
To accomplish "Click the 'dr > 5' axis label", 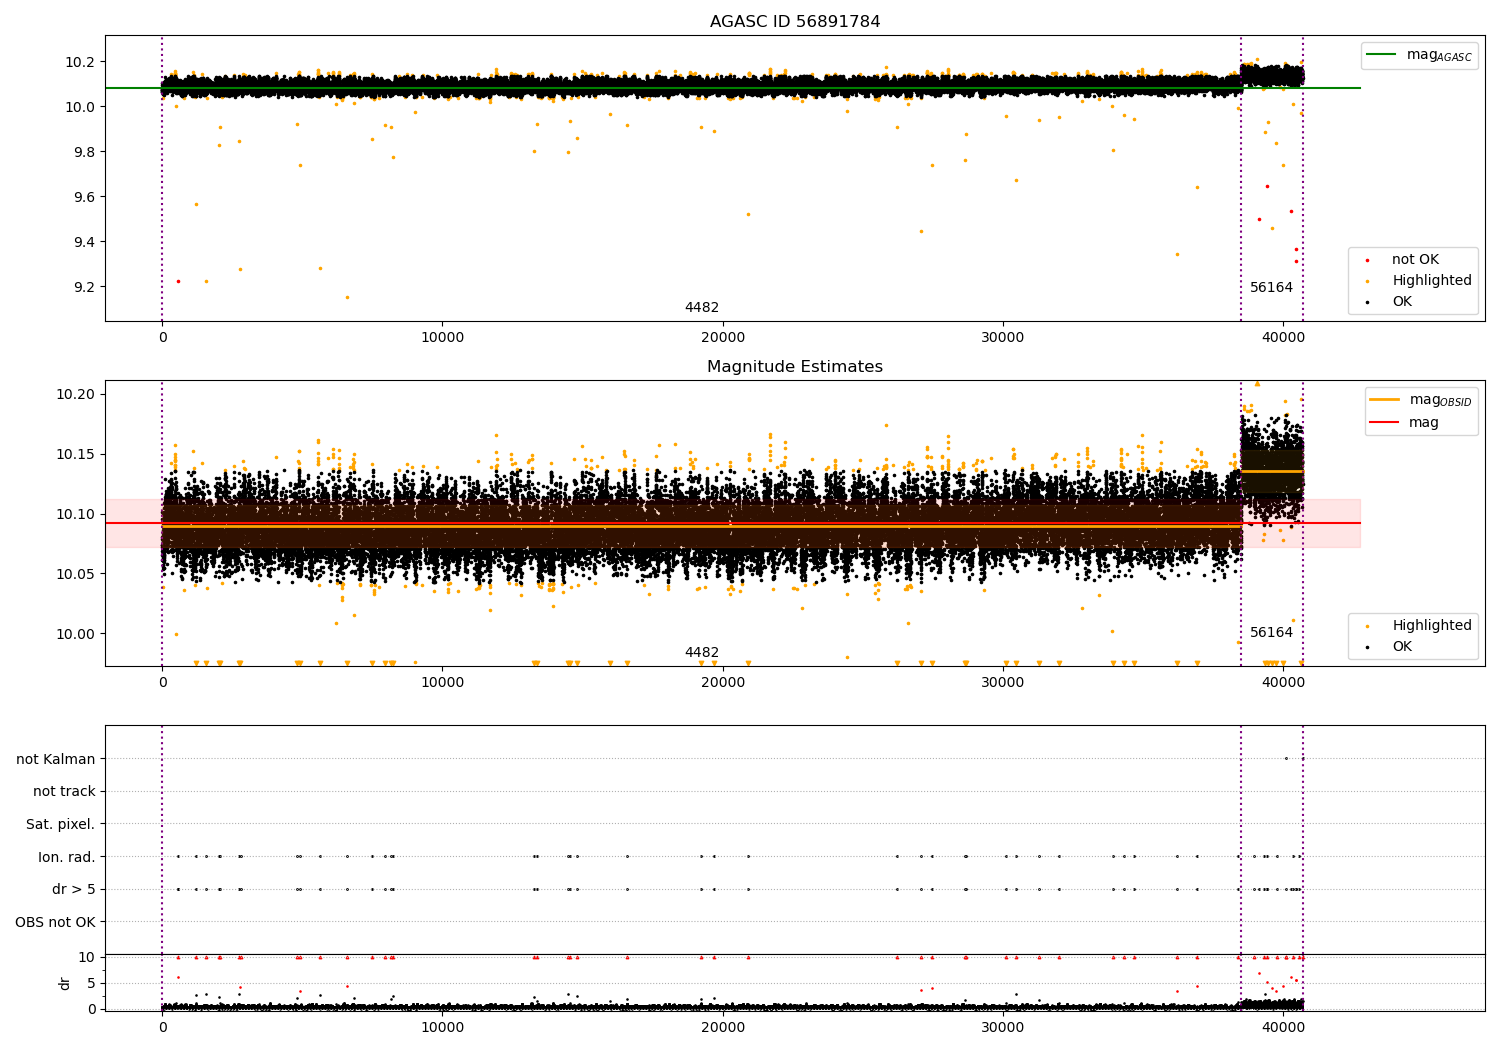I will tap(73, 890).
